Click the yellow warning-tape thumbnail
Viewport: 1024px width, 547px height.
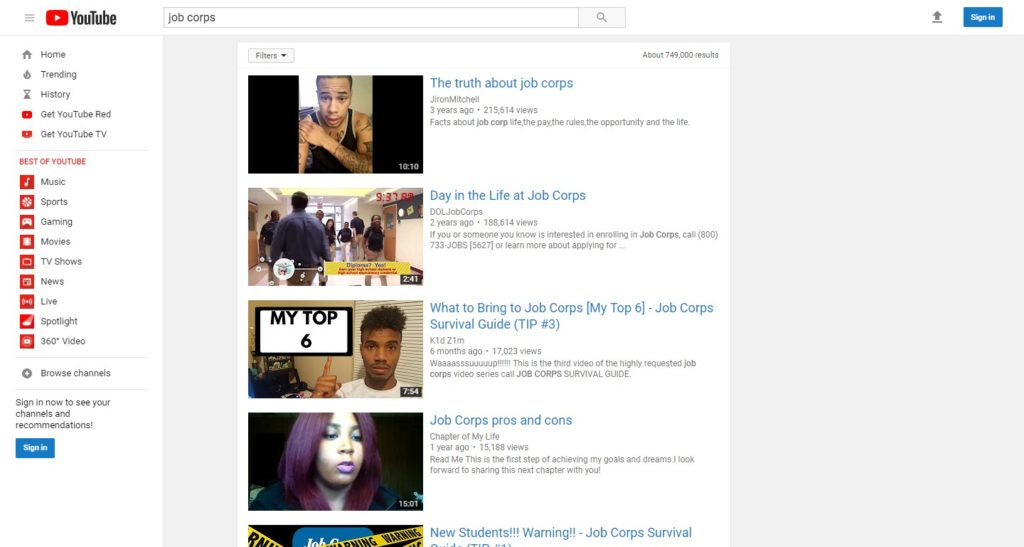click(336, 536)
